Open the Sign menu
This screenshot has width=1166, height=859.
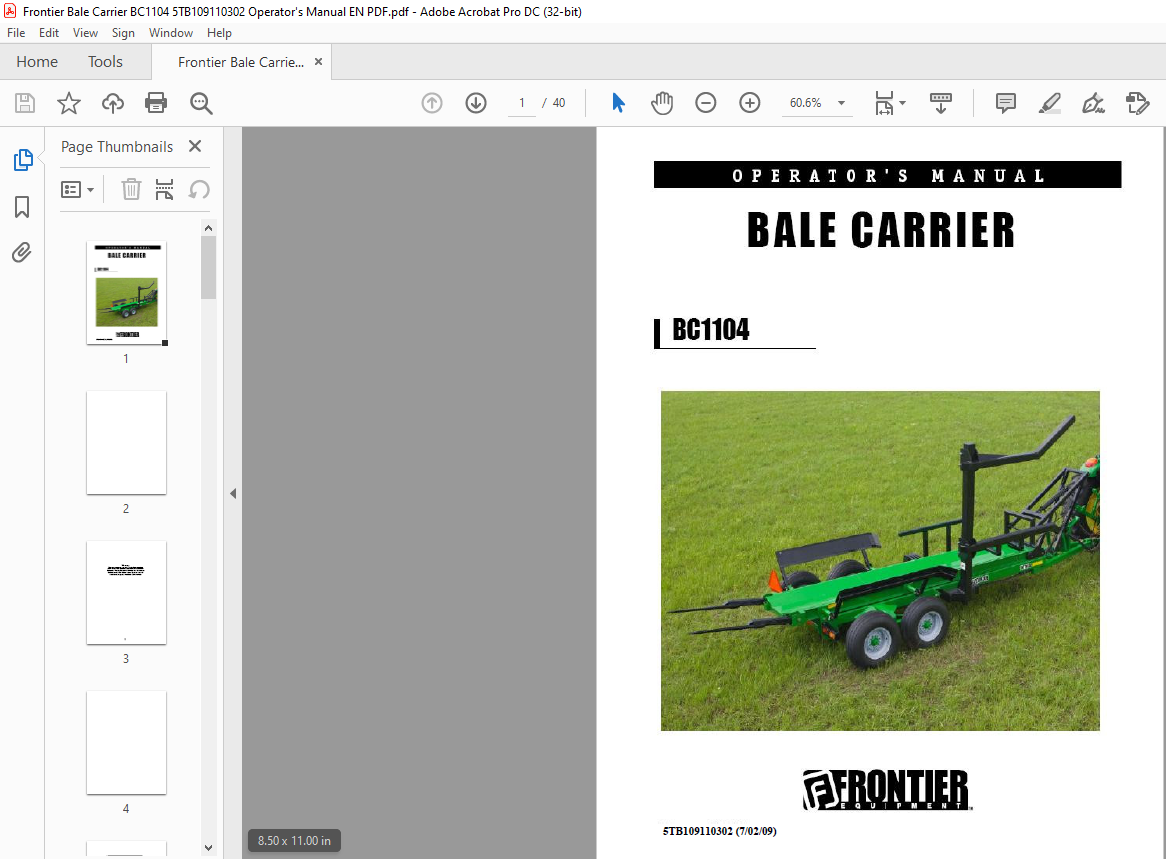123,33
